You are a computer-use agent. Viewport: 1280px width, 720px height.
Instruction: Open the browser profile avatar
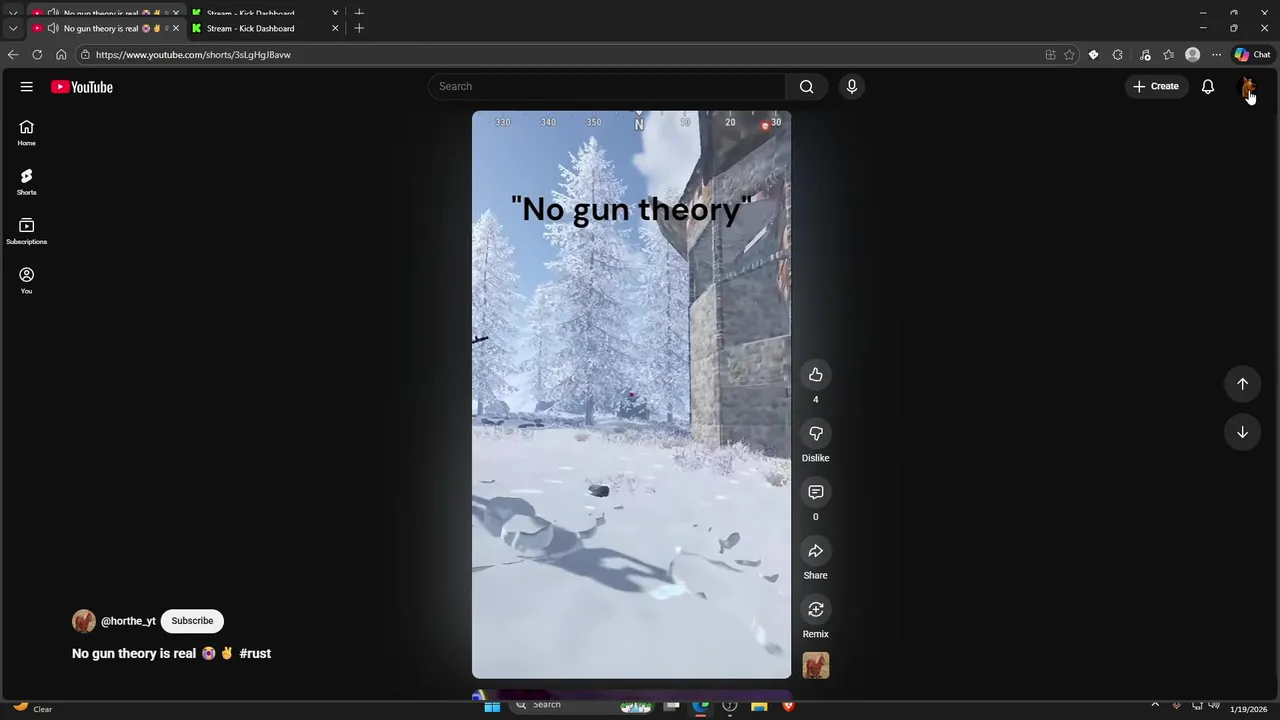click(1192, 55)
